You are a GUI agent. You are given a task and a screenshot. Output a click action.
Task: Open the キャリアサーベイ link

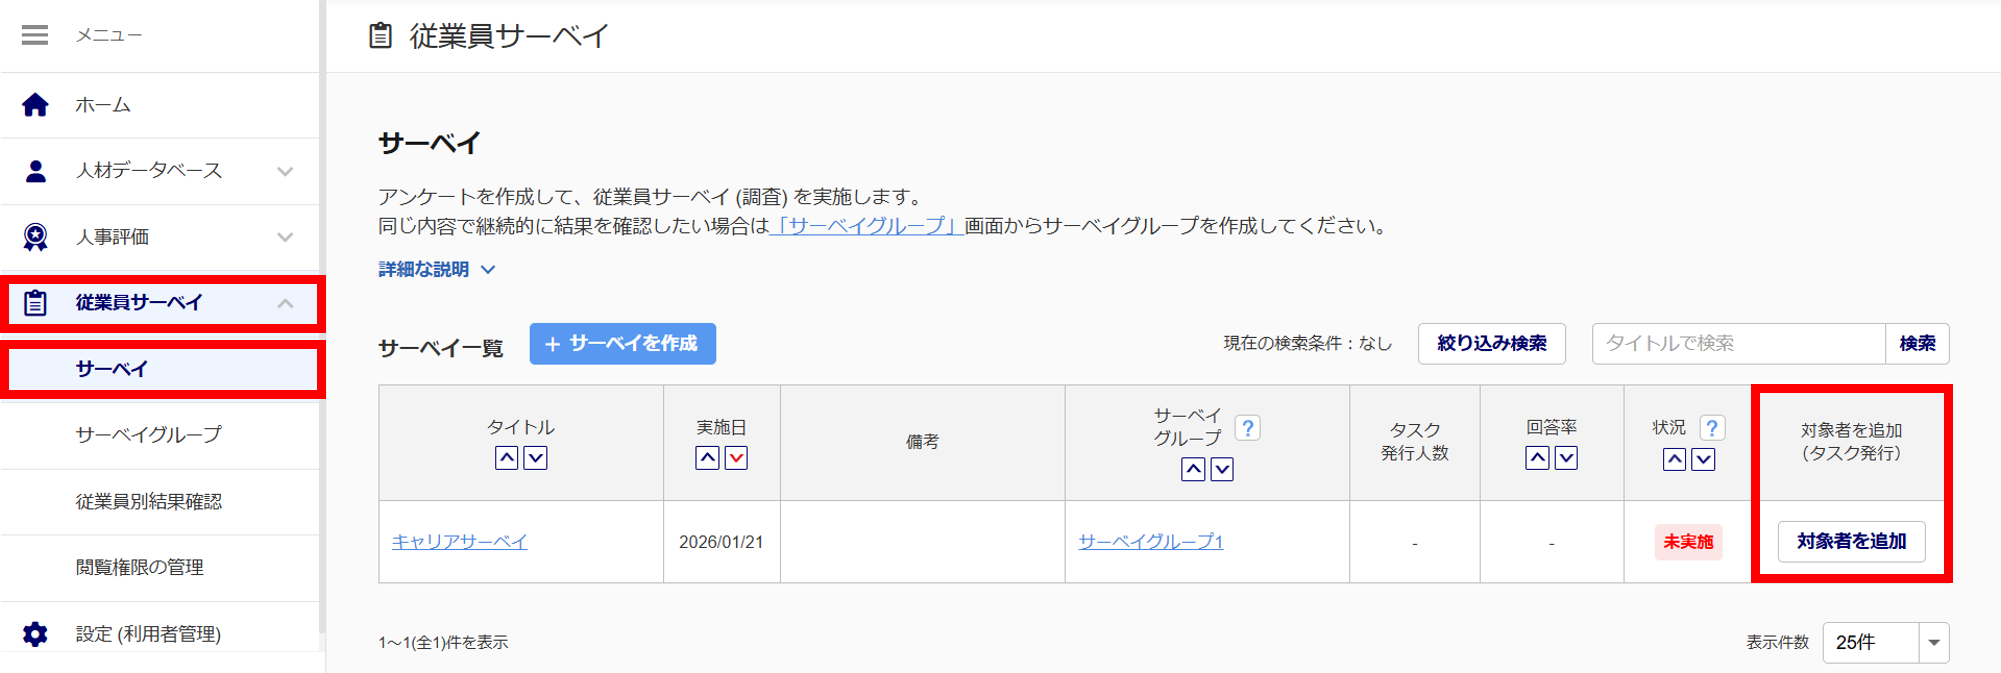pyautogui.click(x=459, y=542)
